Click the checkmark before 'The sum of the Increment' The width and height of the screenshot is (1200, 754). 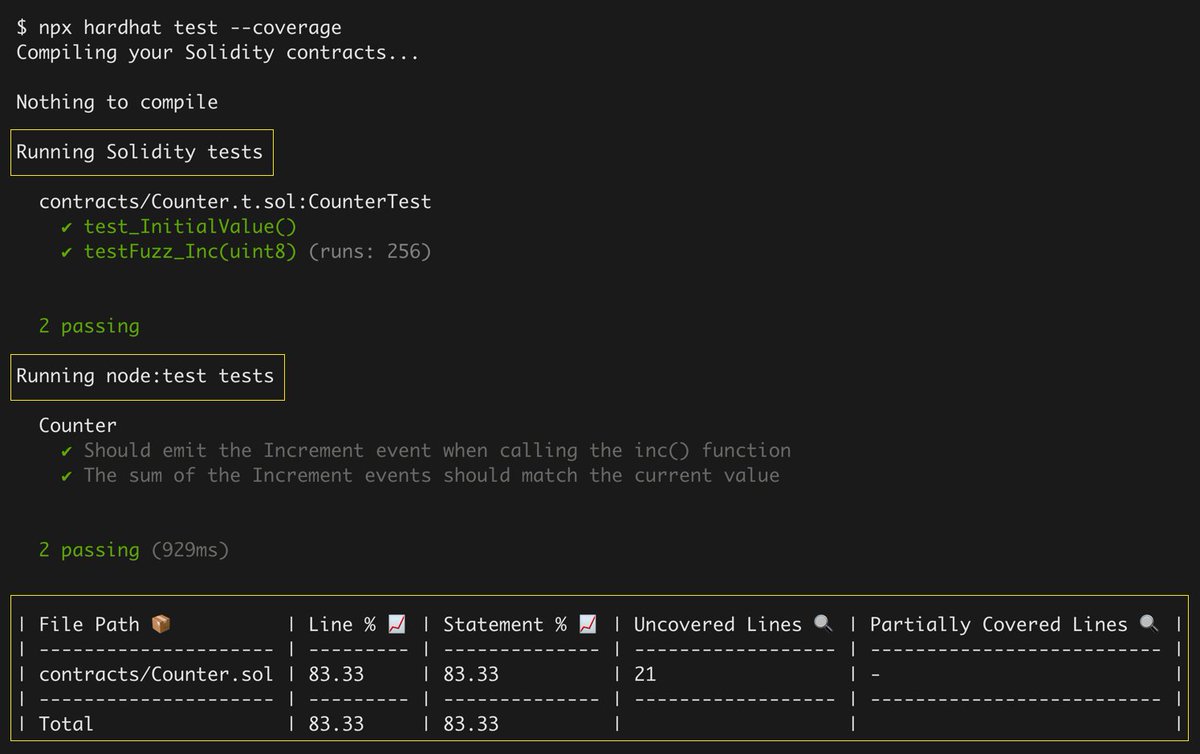click(x=67, y=476)
